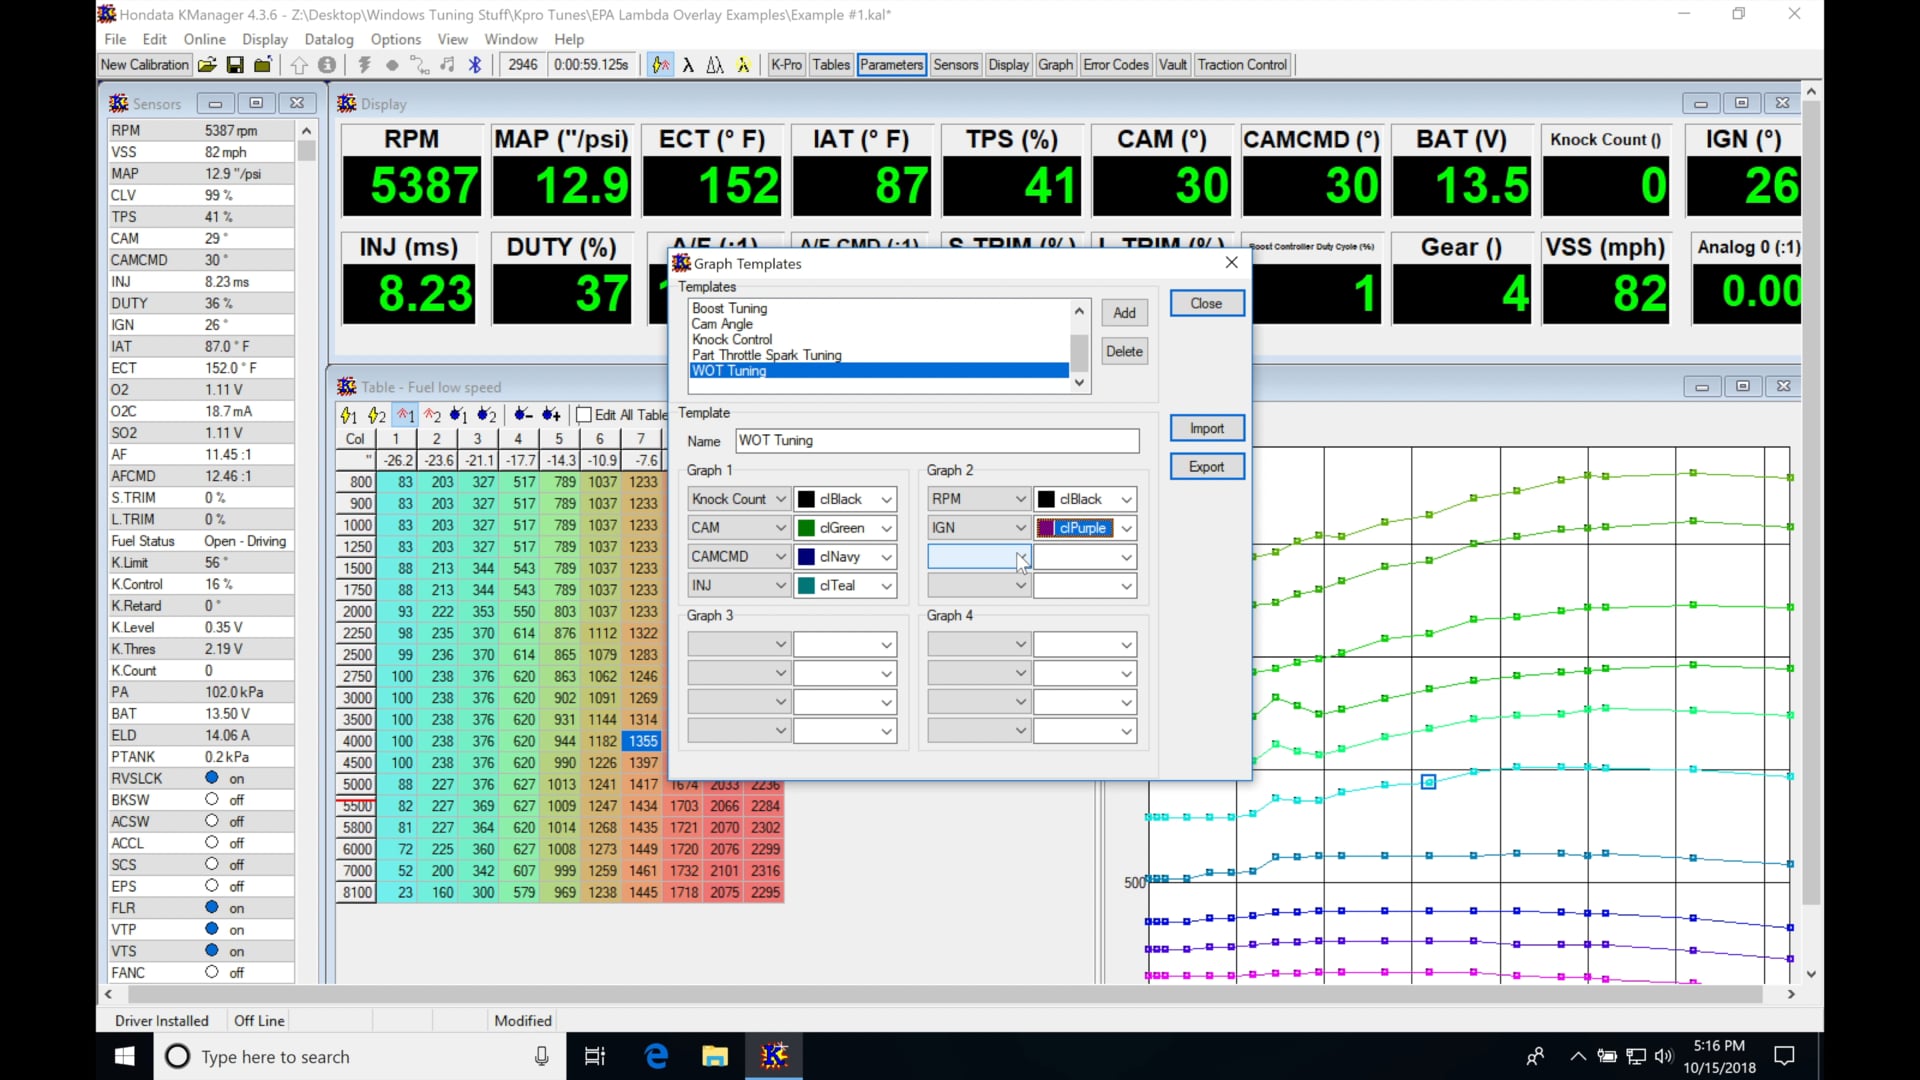This screenshot has height=1080, width=1920.
Task: Click the Import button in Graph Templates
Action: (x=1207, y=428)
